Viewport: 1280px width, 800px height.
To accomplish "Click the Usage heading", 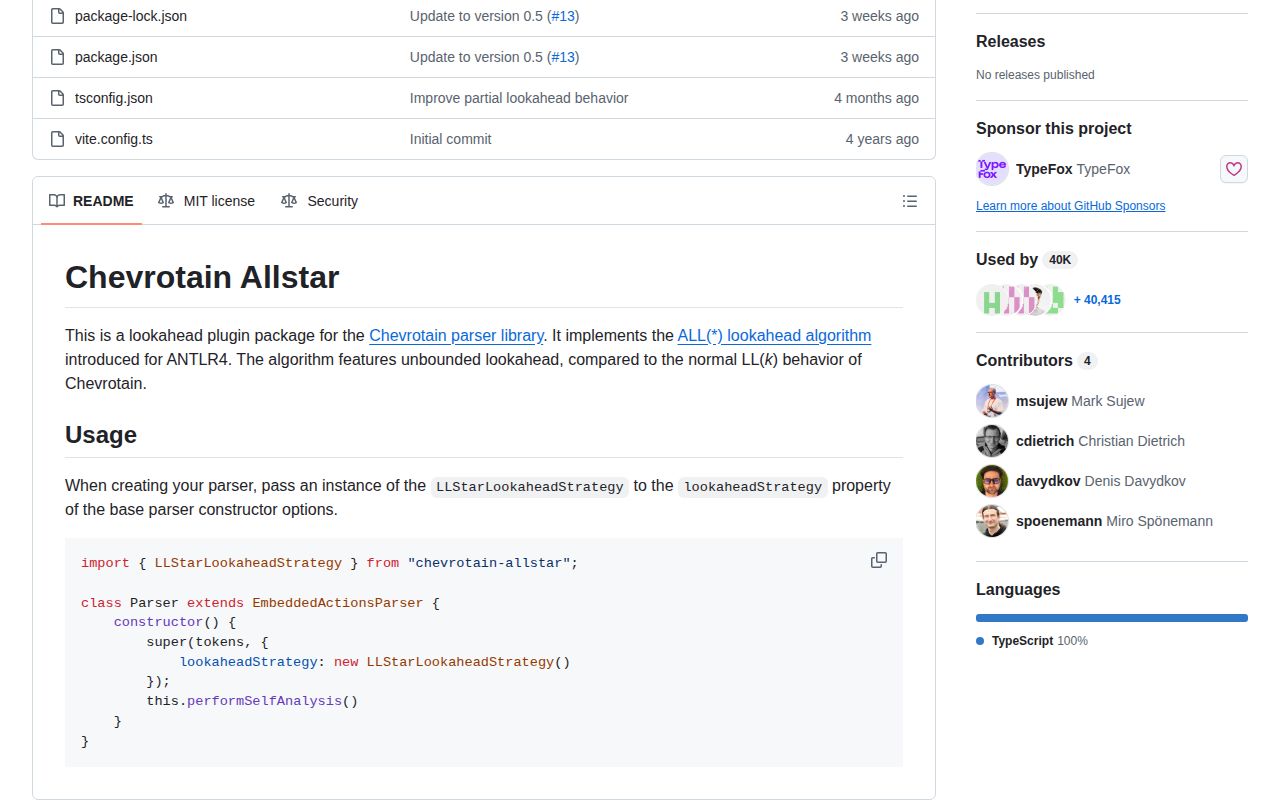I will (101, 435).
